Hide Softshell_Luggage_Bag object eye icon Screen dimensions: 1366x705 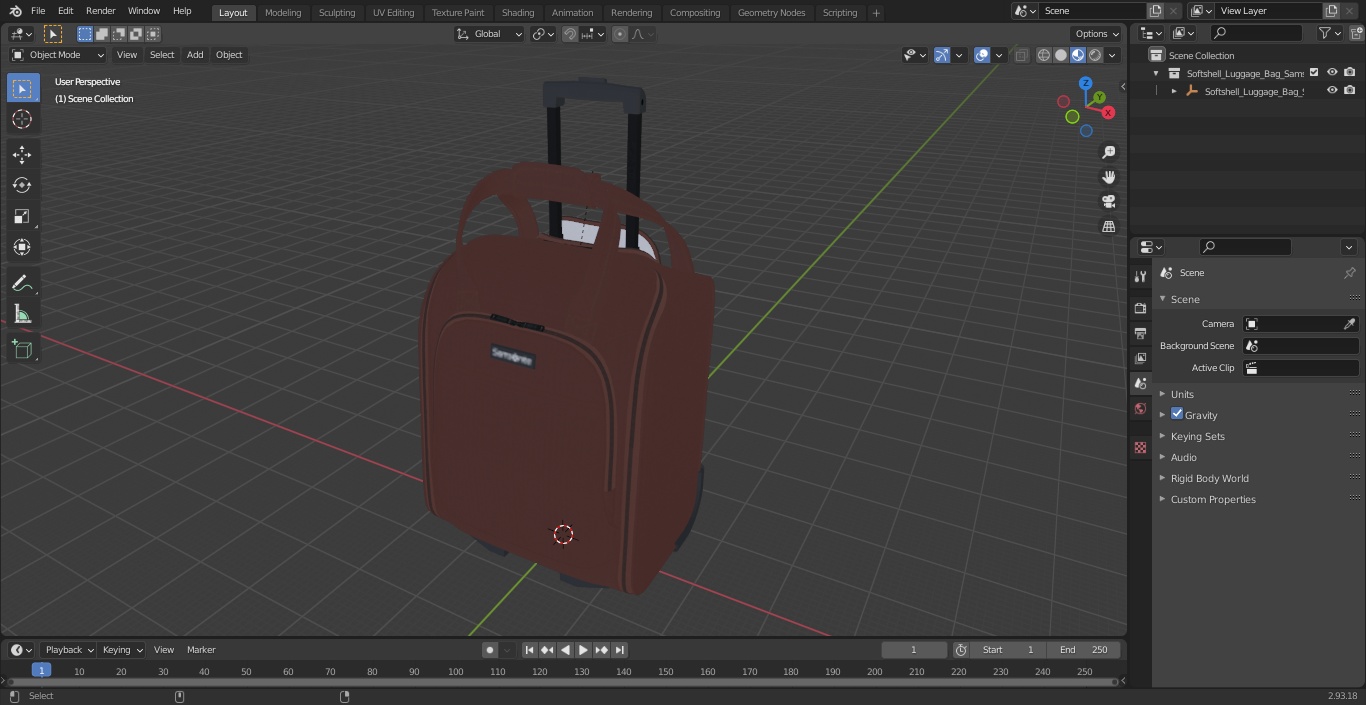[1332, 90]
